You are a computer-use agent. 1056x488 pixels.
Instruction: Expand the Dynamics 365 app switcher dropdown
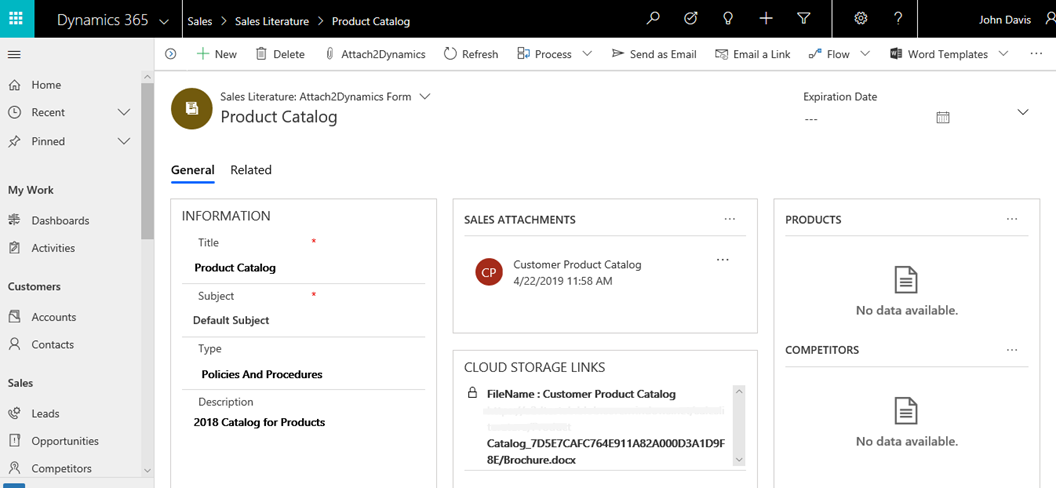point(164,22)
